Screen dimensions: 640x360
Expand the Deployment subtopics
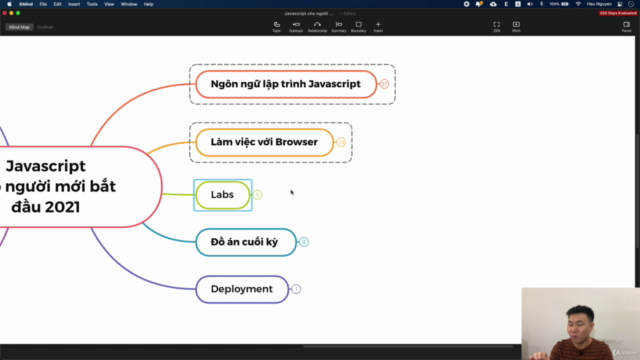296,289
